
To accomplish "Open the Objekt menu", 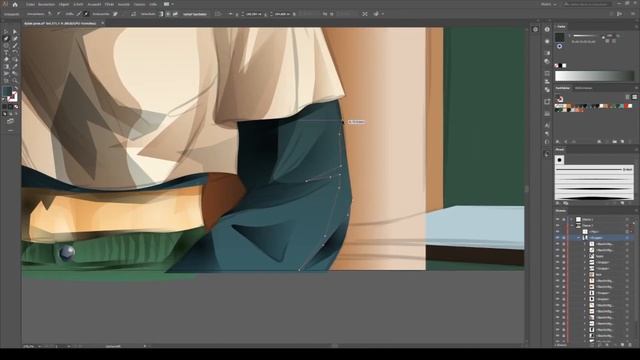I will tap(64, 4).
